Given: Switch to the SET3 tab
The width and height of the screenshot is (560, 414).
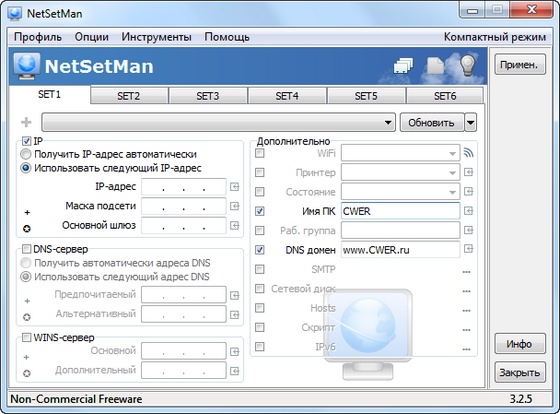Looking at the screenshot, I should tap(208, 96).
